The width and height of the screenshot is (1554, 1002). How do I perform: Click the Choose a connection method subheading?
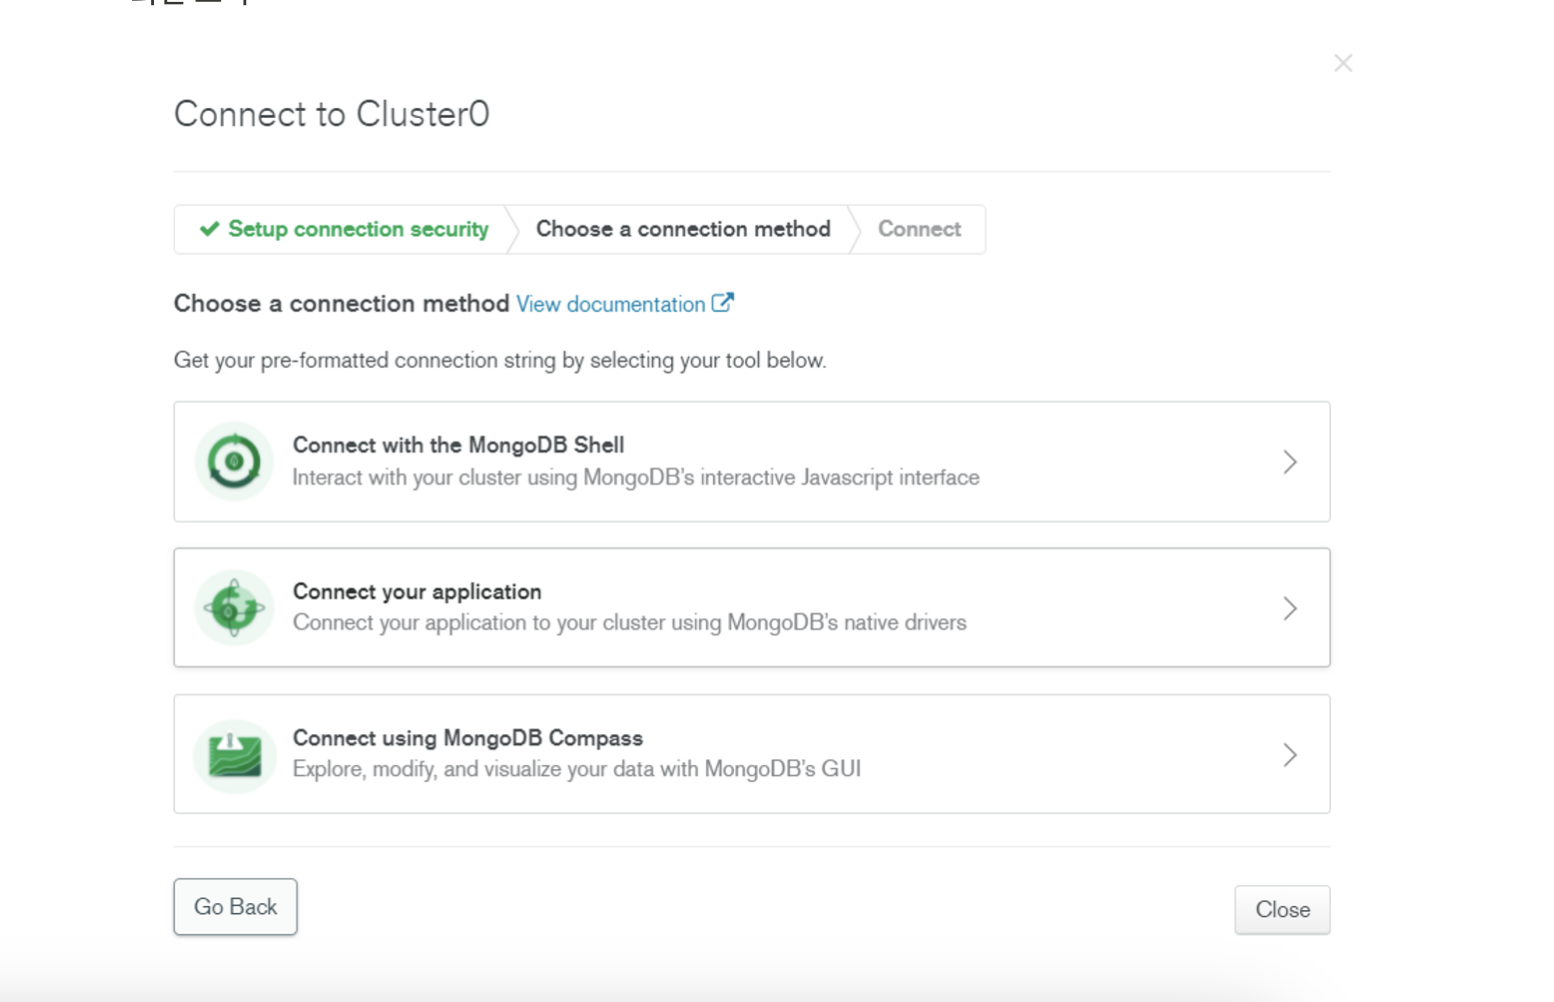pyautogui.click(x=342, y=303)
